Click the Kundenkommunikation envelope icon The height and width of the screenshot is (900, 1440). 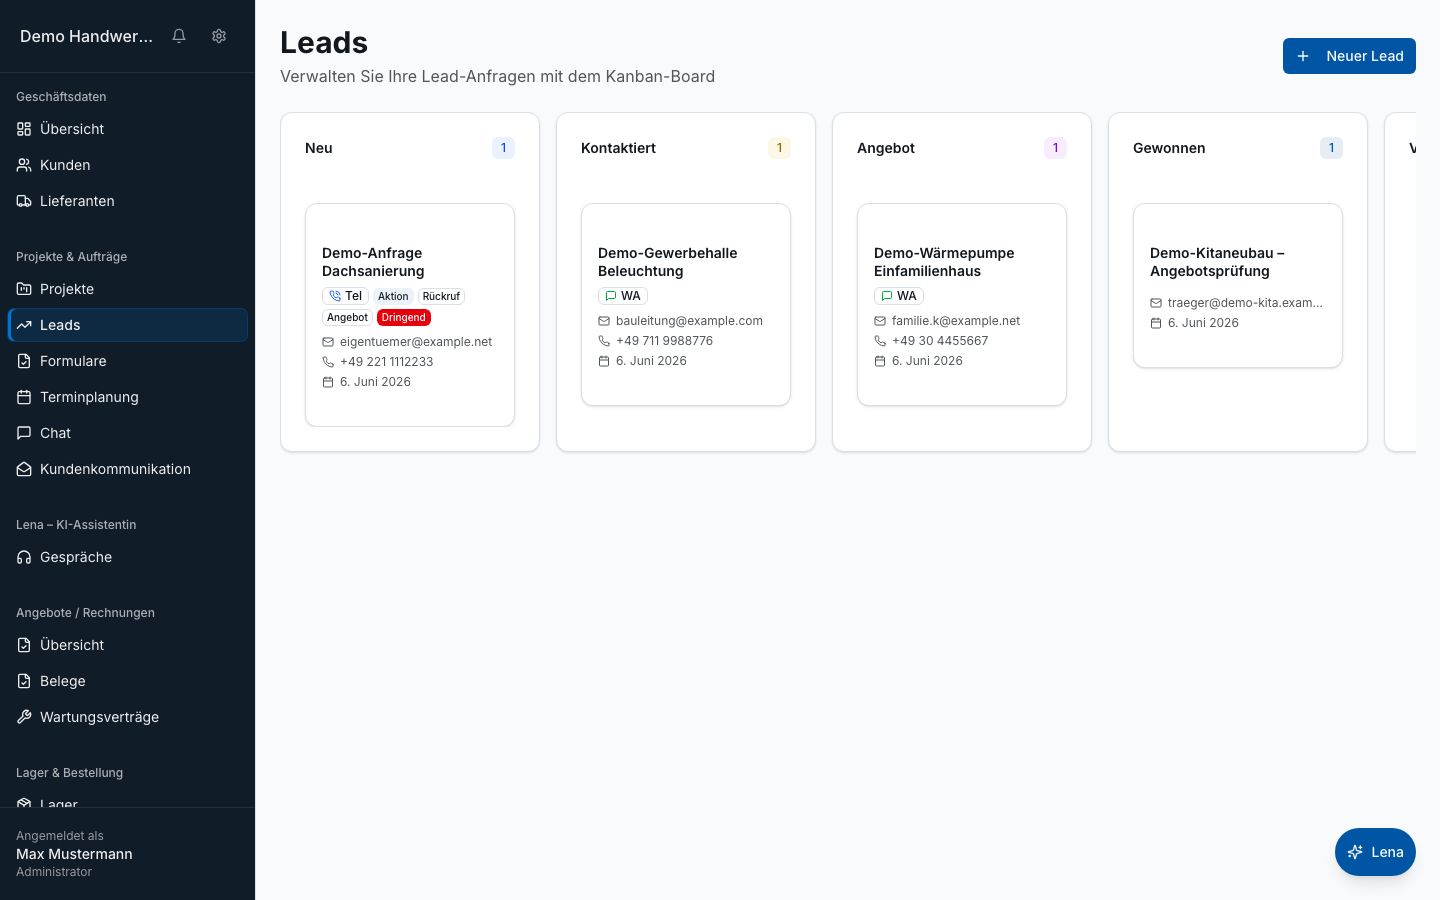[24, 469]
